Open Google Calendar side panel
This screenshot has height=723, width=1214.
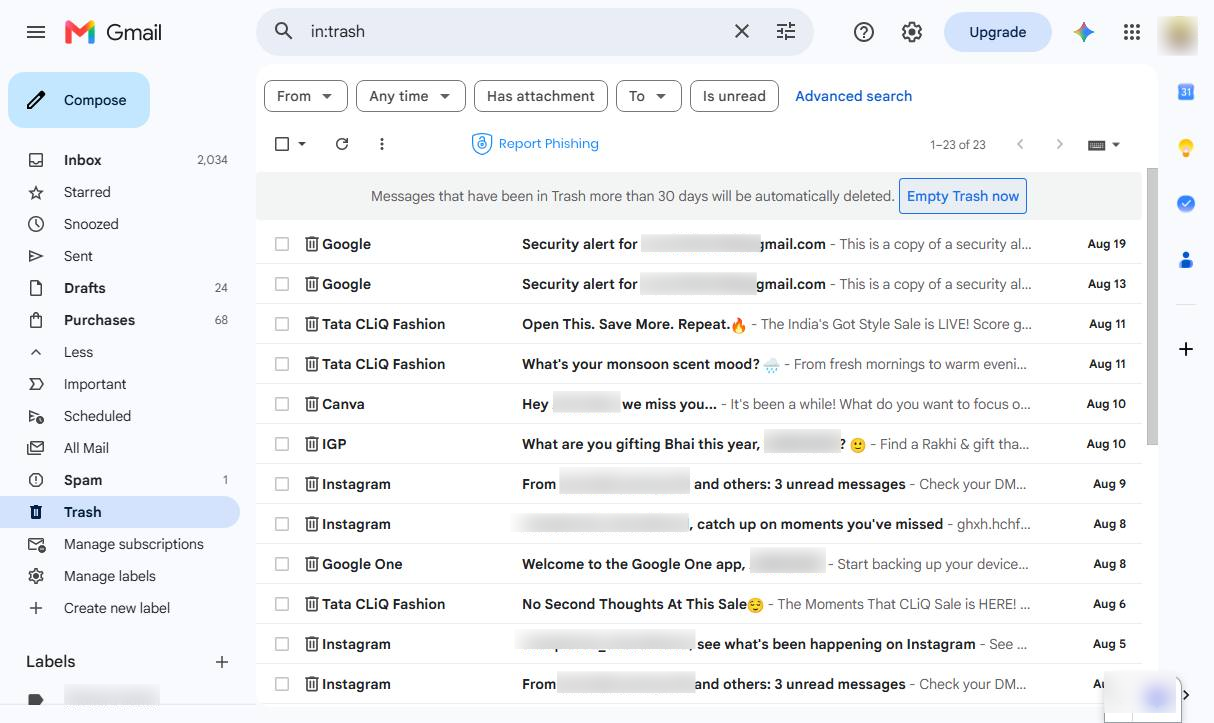1186,92
